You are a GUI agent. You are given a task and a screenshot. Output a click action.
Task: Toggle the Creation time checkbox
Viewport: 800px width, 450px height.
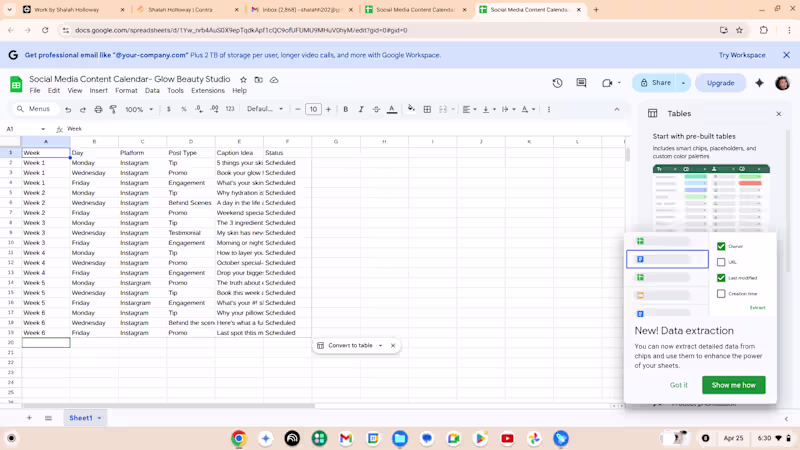[x=721, y=294]
